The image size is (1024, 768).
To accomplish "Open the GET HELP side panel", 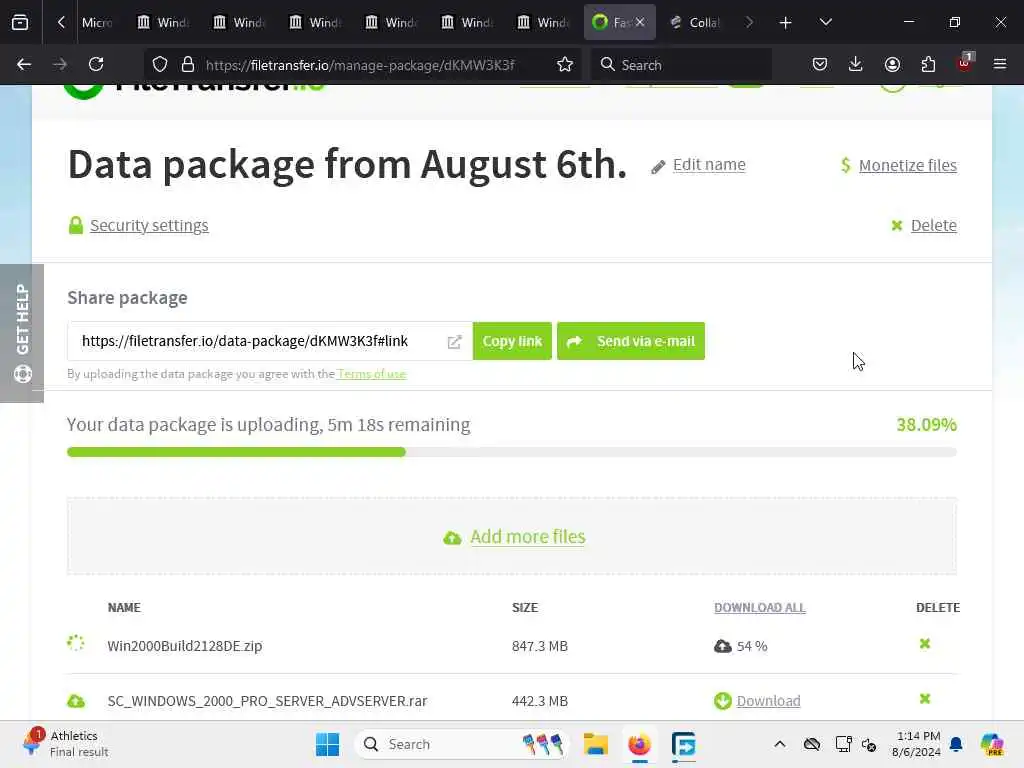I will click(22, 333).
